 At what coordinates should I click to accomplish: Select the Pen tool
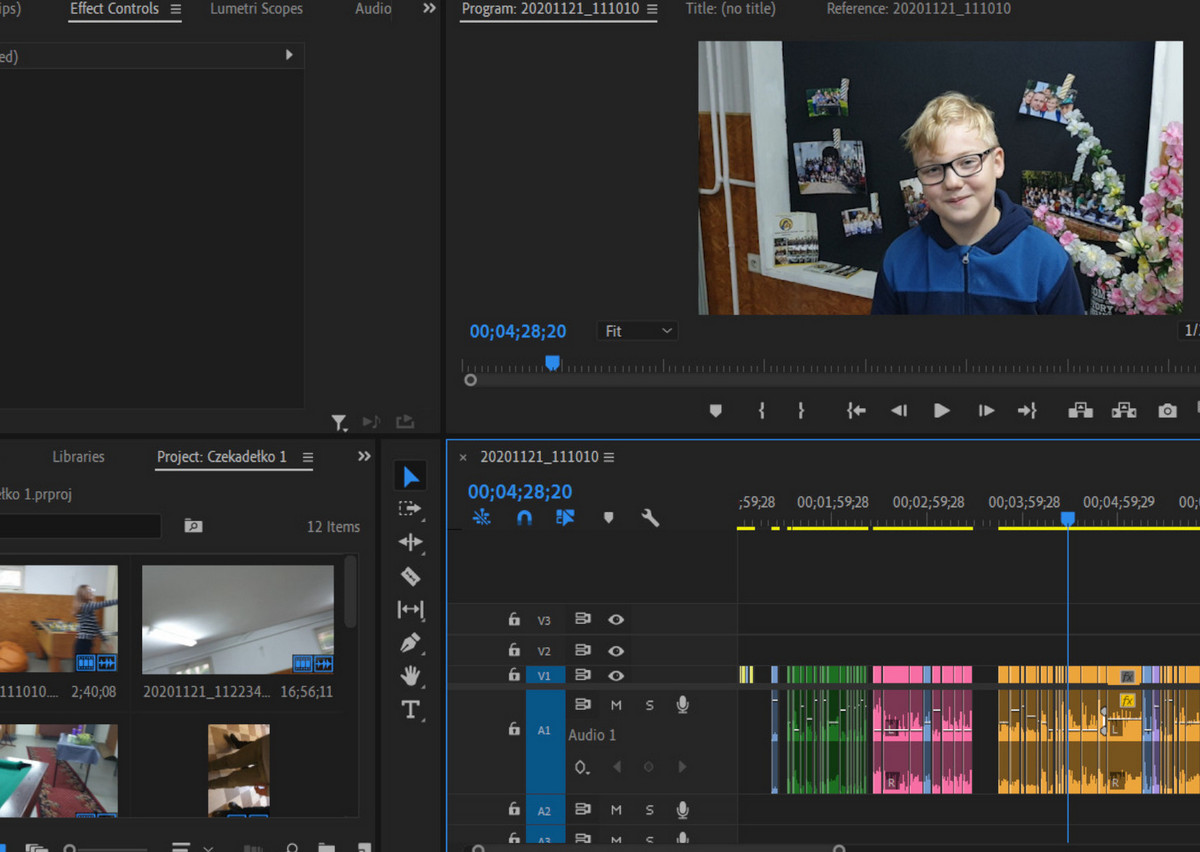[410, 643]
